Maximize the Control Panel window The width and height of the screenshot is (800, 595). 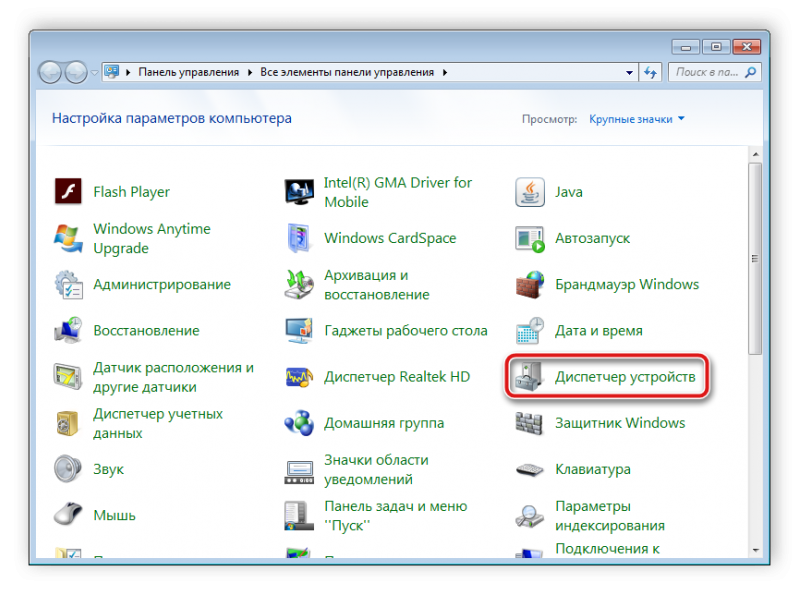tap(716, 47)
